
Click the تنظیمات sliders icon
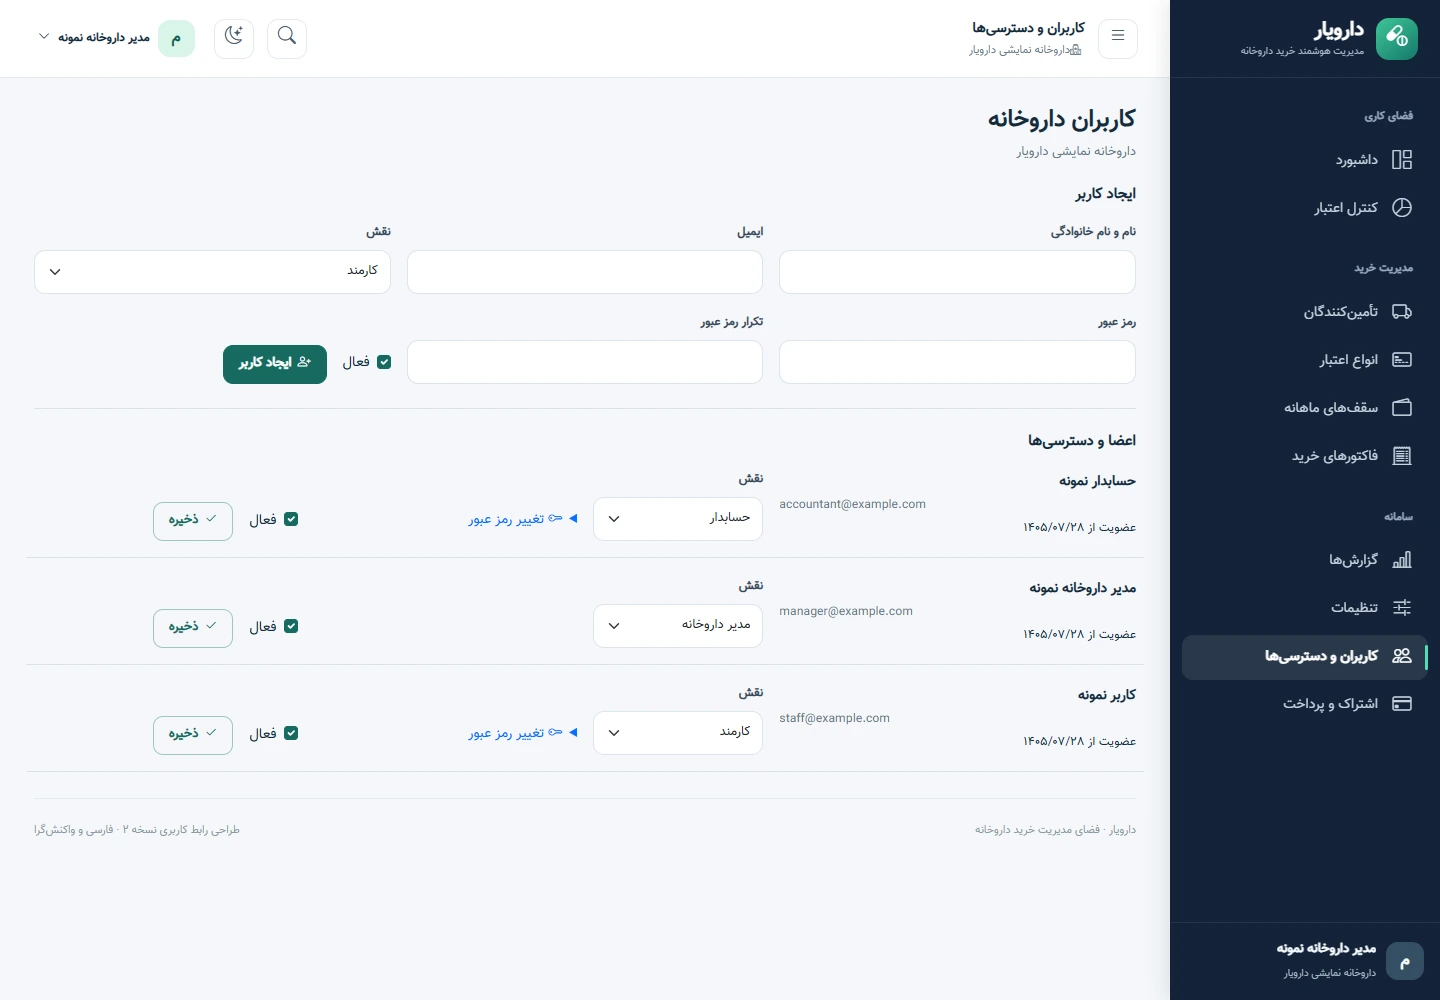(x=1402, y=608)
